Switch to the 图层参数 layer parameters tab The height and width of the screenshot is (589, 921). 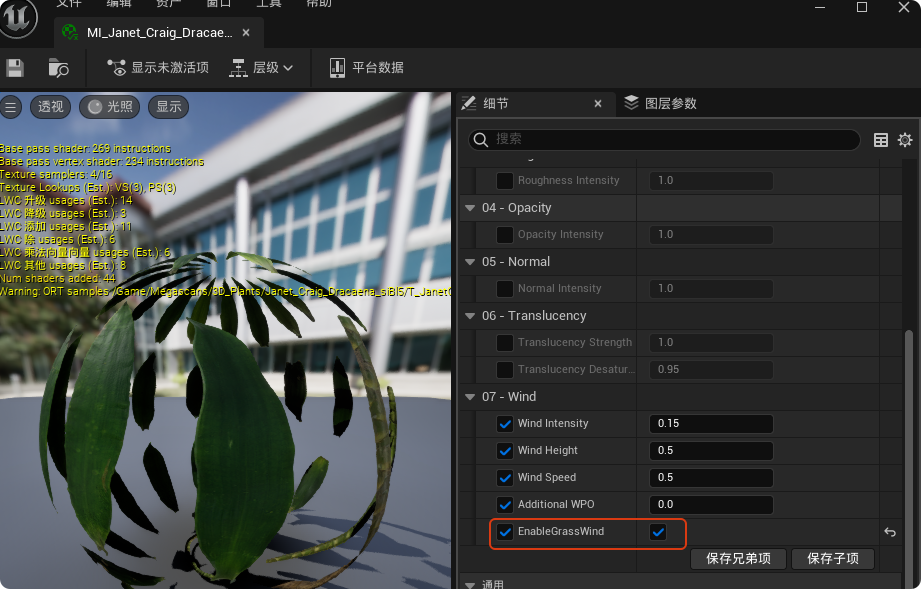tap(661, 104)
